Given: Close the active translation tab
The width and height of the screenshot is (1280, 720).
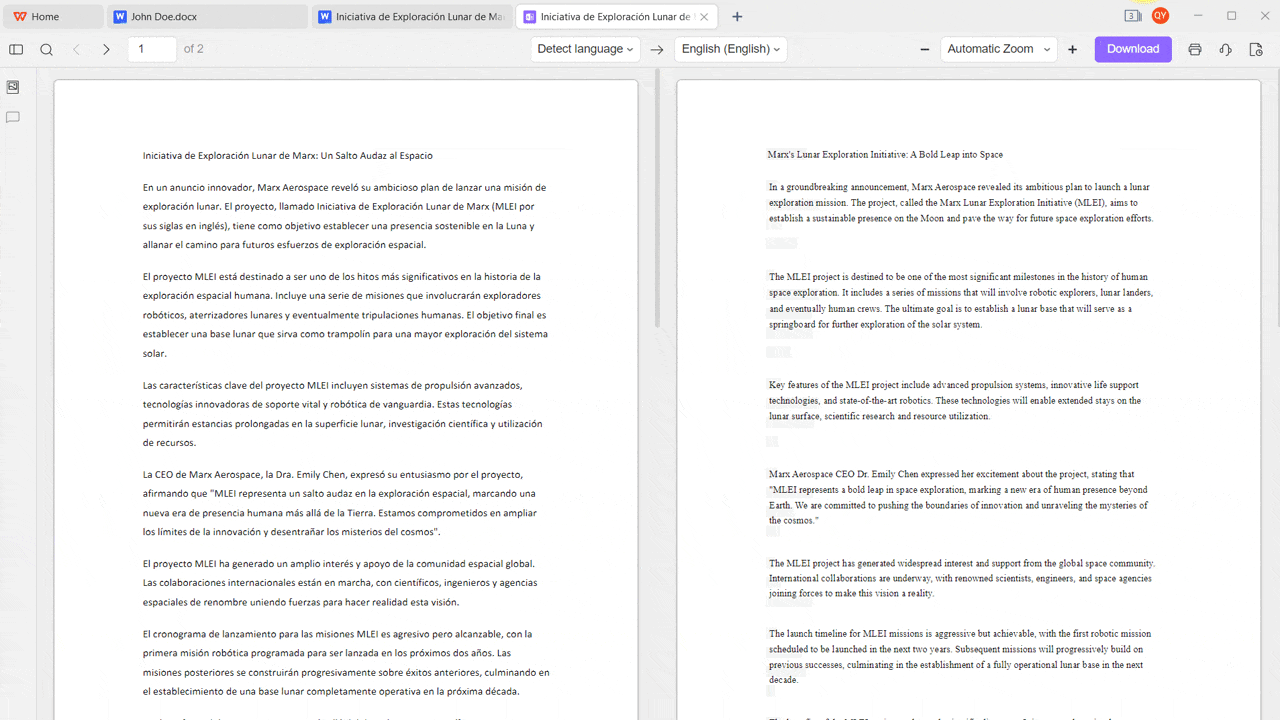Looking at the screenshot, I should tap(704, 17).
